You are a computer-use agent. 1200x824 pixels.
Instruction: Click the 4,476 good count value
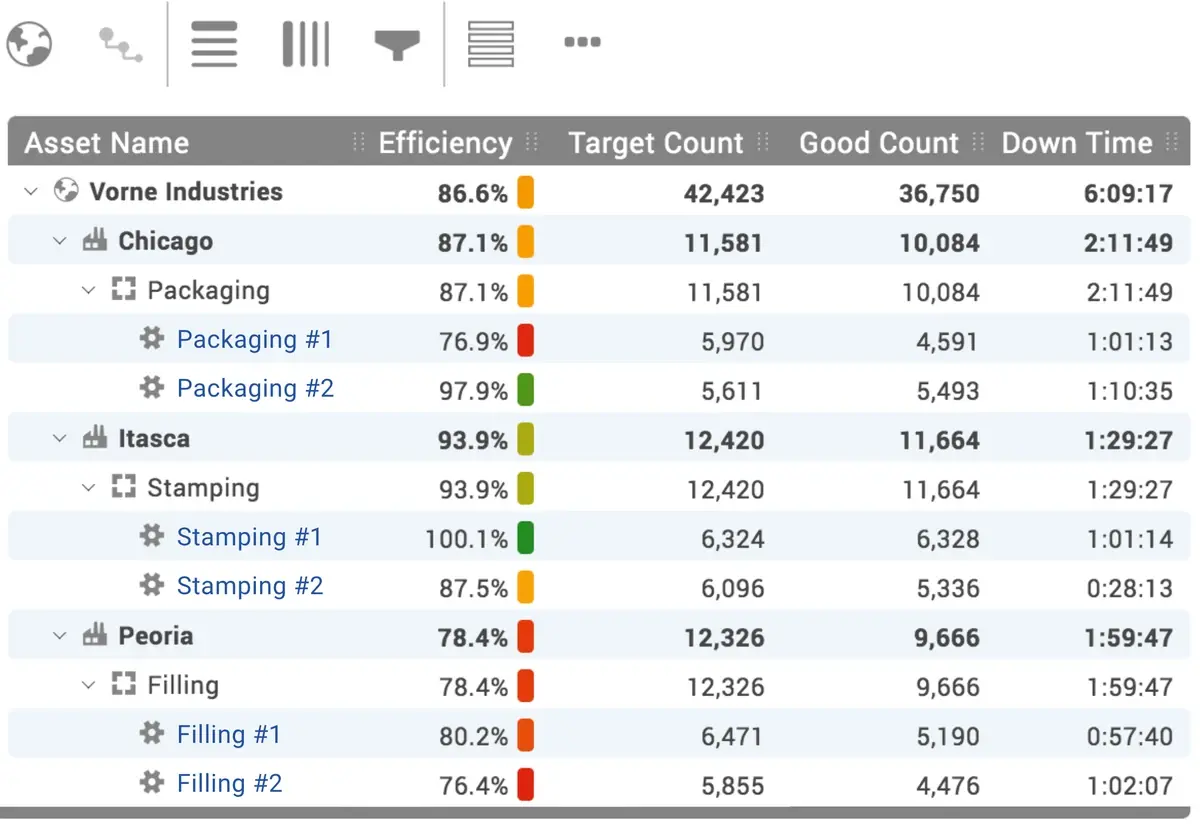(x=948, y=786)
